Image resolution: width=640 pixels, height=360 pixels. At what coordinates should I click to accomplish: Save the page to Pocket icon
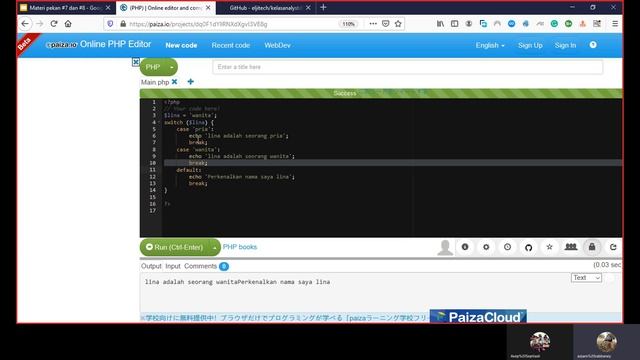click(386, 24)
